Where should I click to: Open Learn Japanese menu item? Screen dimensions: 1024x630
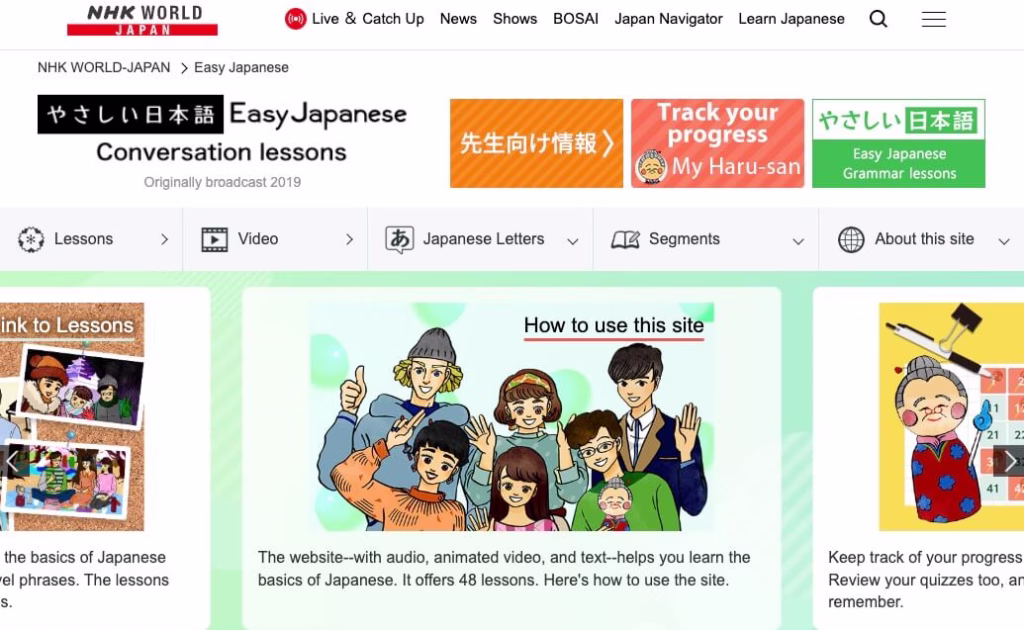pos(791,19)
